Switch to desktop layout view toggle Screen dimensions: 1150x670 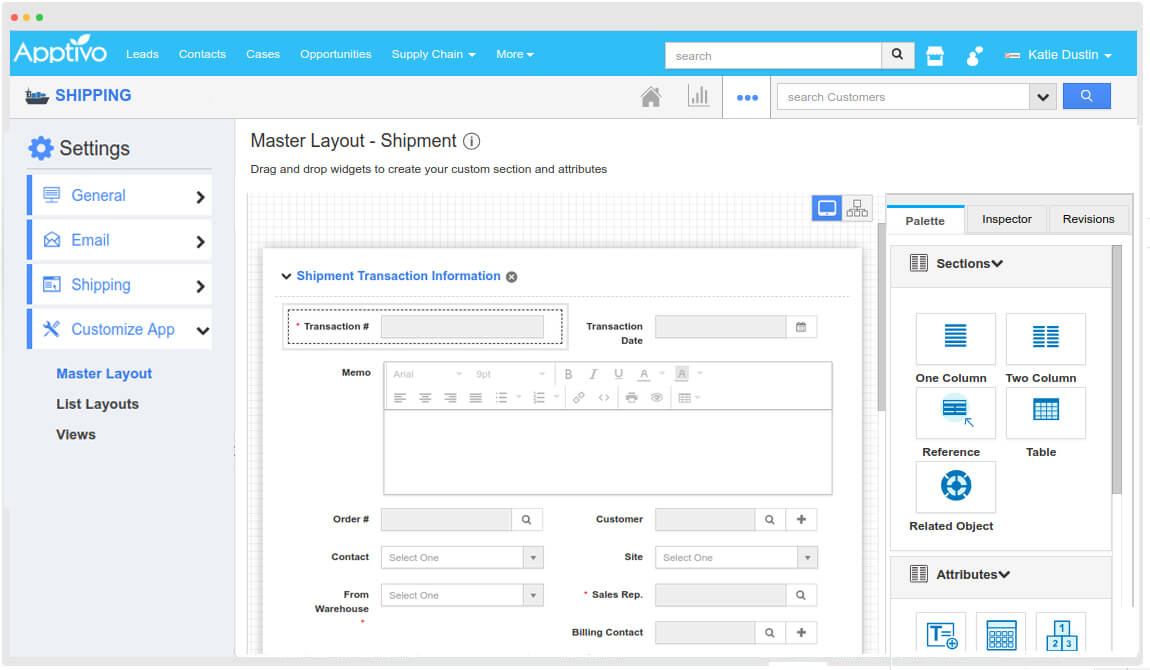tap(827, 208)
